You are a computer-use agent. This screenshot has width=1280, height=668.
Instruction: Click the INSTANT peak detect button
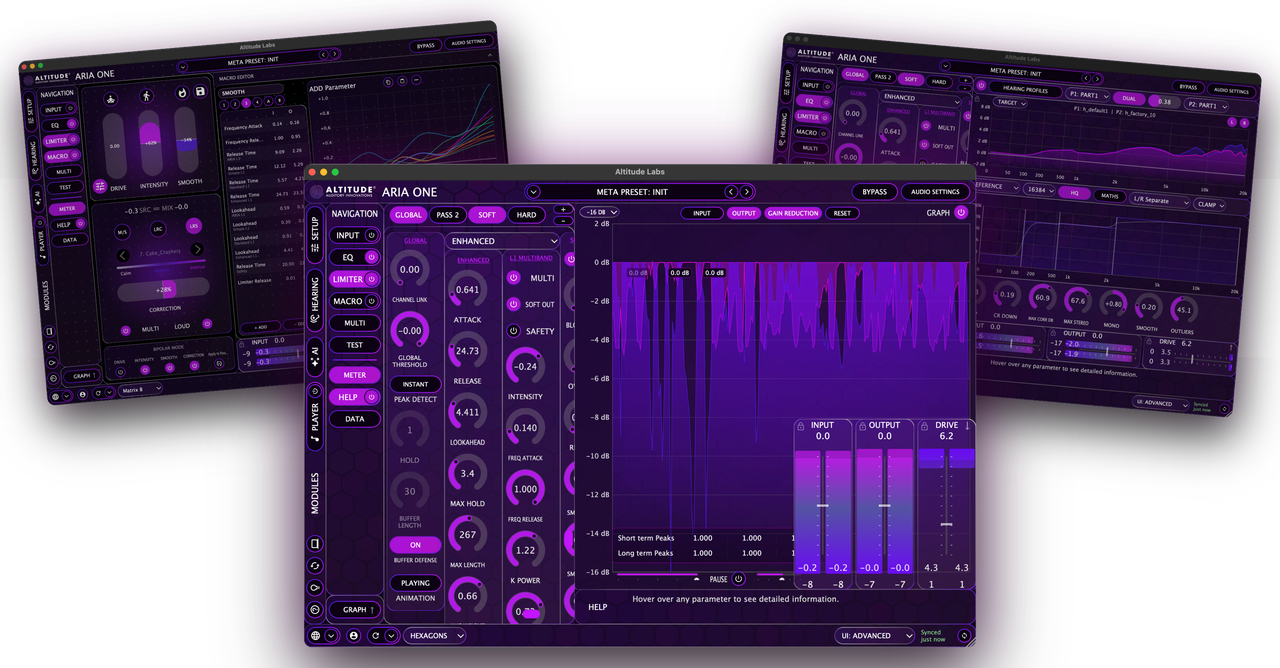(415, 384)
